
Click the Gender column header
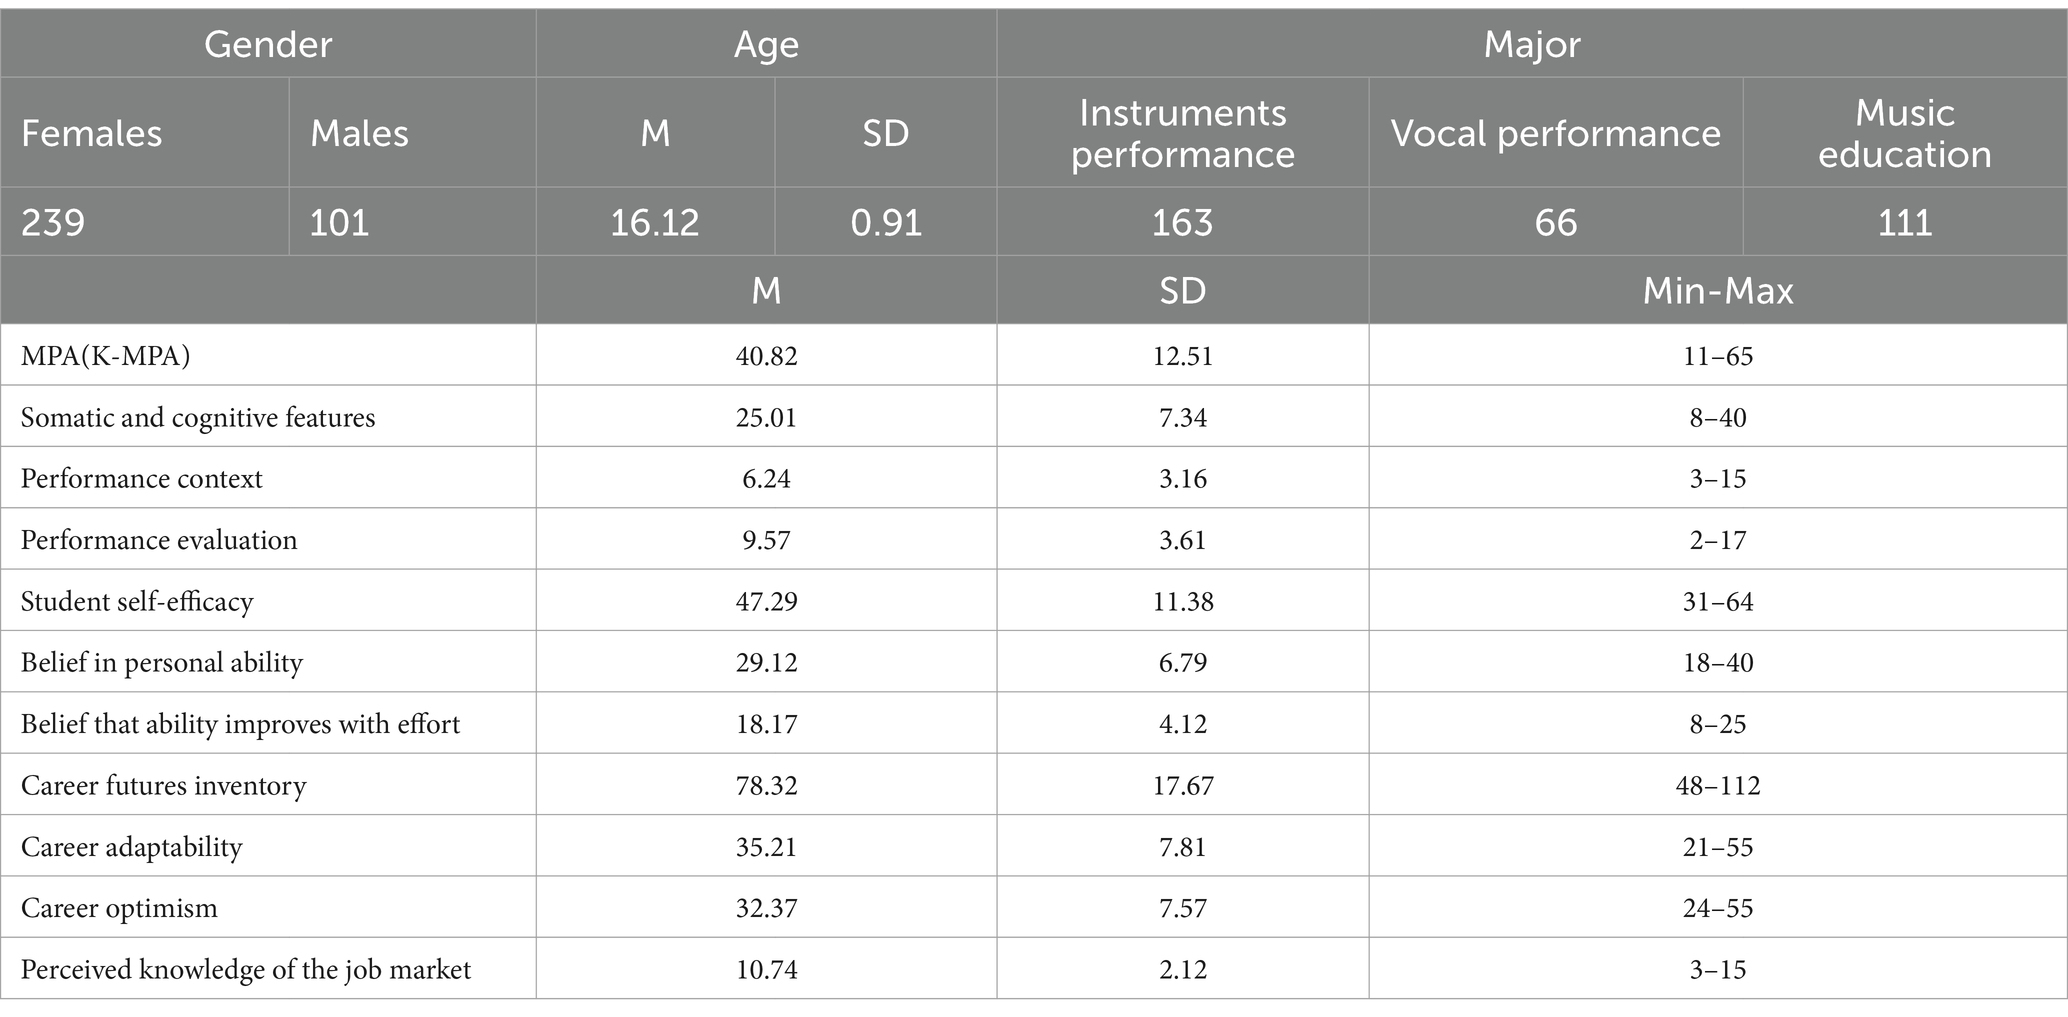[x=268, y=44]
